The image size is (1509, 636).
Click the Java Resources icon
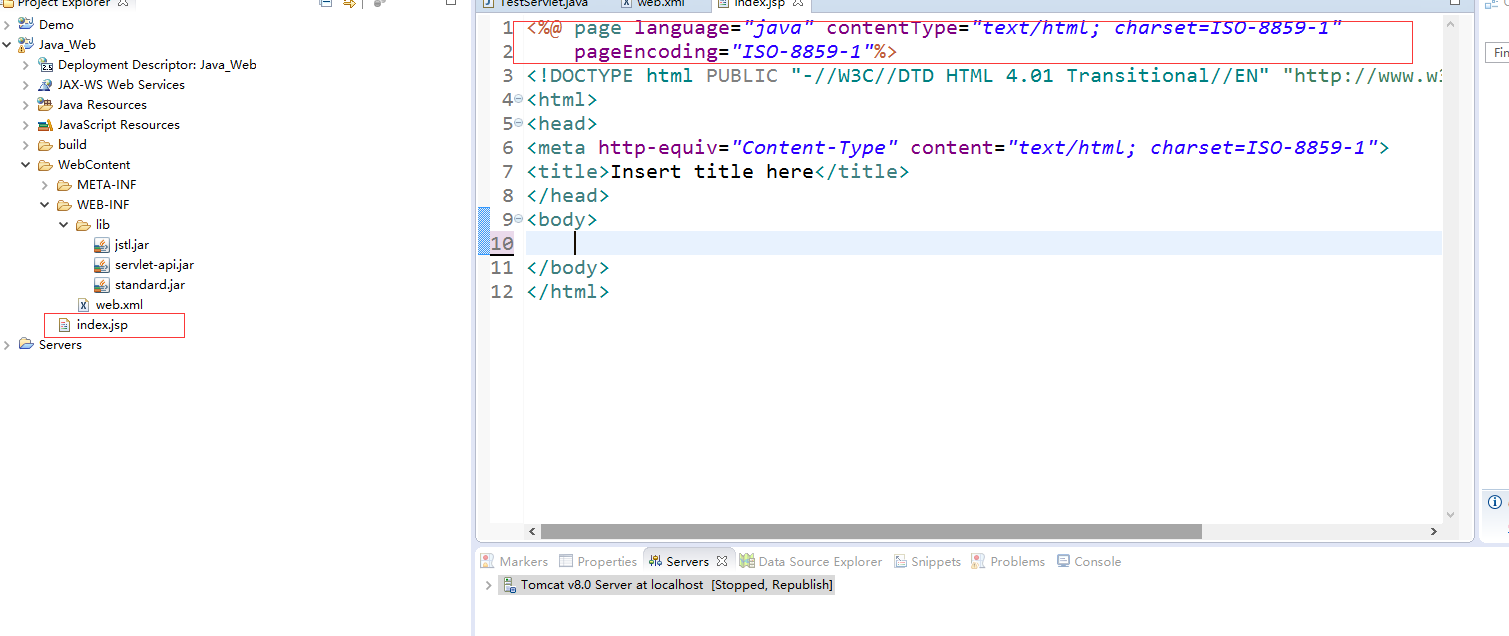pyautogui.click(x=45, y=105)
